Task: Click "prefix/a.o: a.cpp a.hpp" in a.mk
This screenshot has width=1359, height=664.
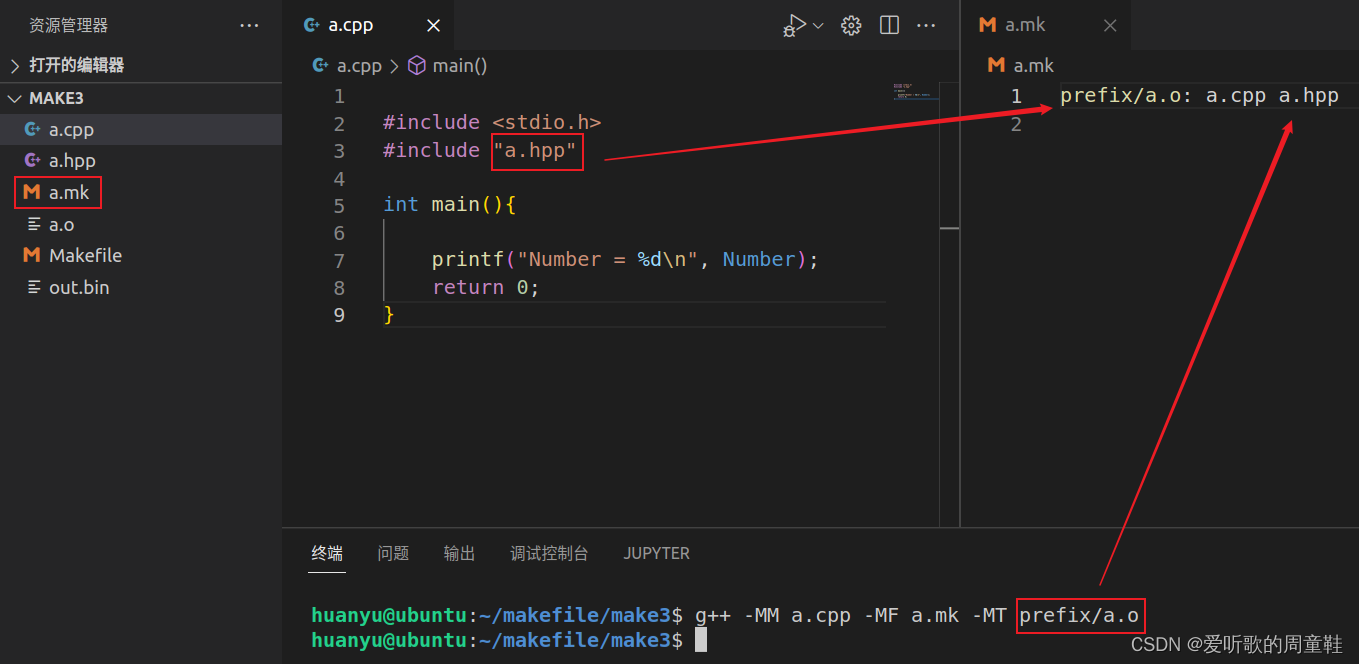Action: click(x=1199, y=96)
